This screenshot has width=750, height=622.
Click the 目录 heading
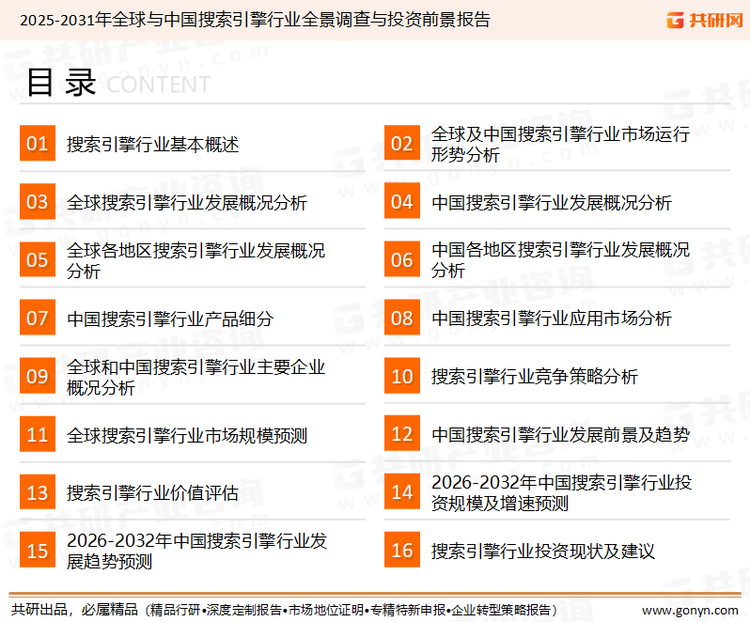click(x=61, y=83)
